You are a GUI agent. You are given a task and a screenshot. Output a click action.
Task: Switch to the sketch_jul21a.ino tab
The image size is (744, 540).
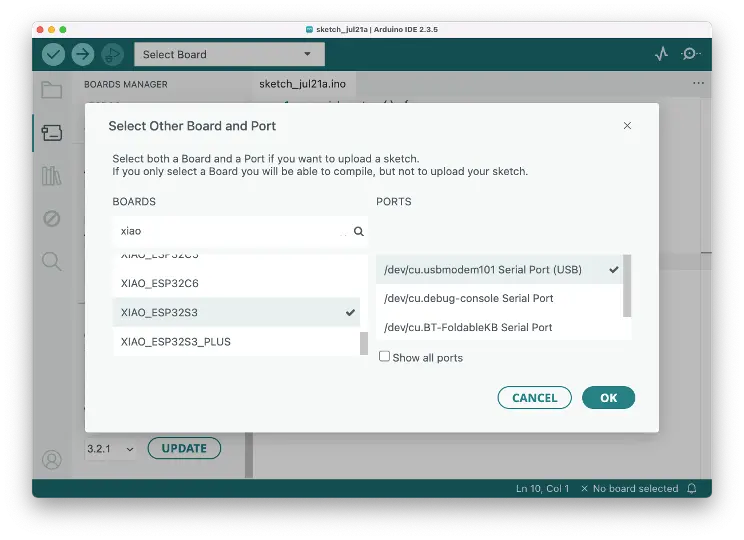tap(302, 84)
